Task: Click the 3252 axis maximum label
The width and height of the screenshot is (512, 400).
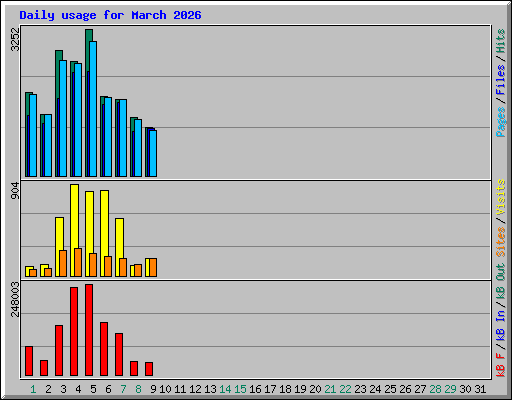Action: pos(15,39)
